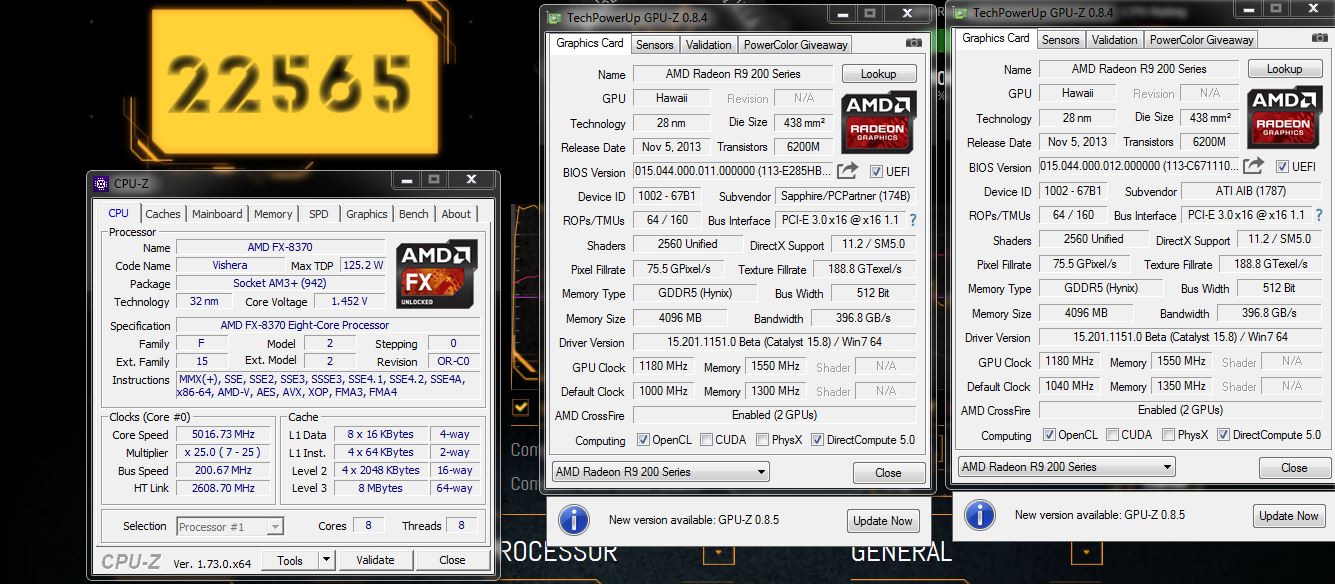Click the left GPU-Z title bar icon

pyautogui.click(x=554, y=17)
